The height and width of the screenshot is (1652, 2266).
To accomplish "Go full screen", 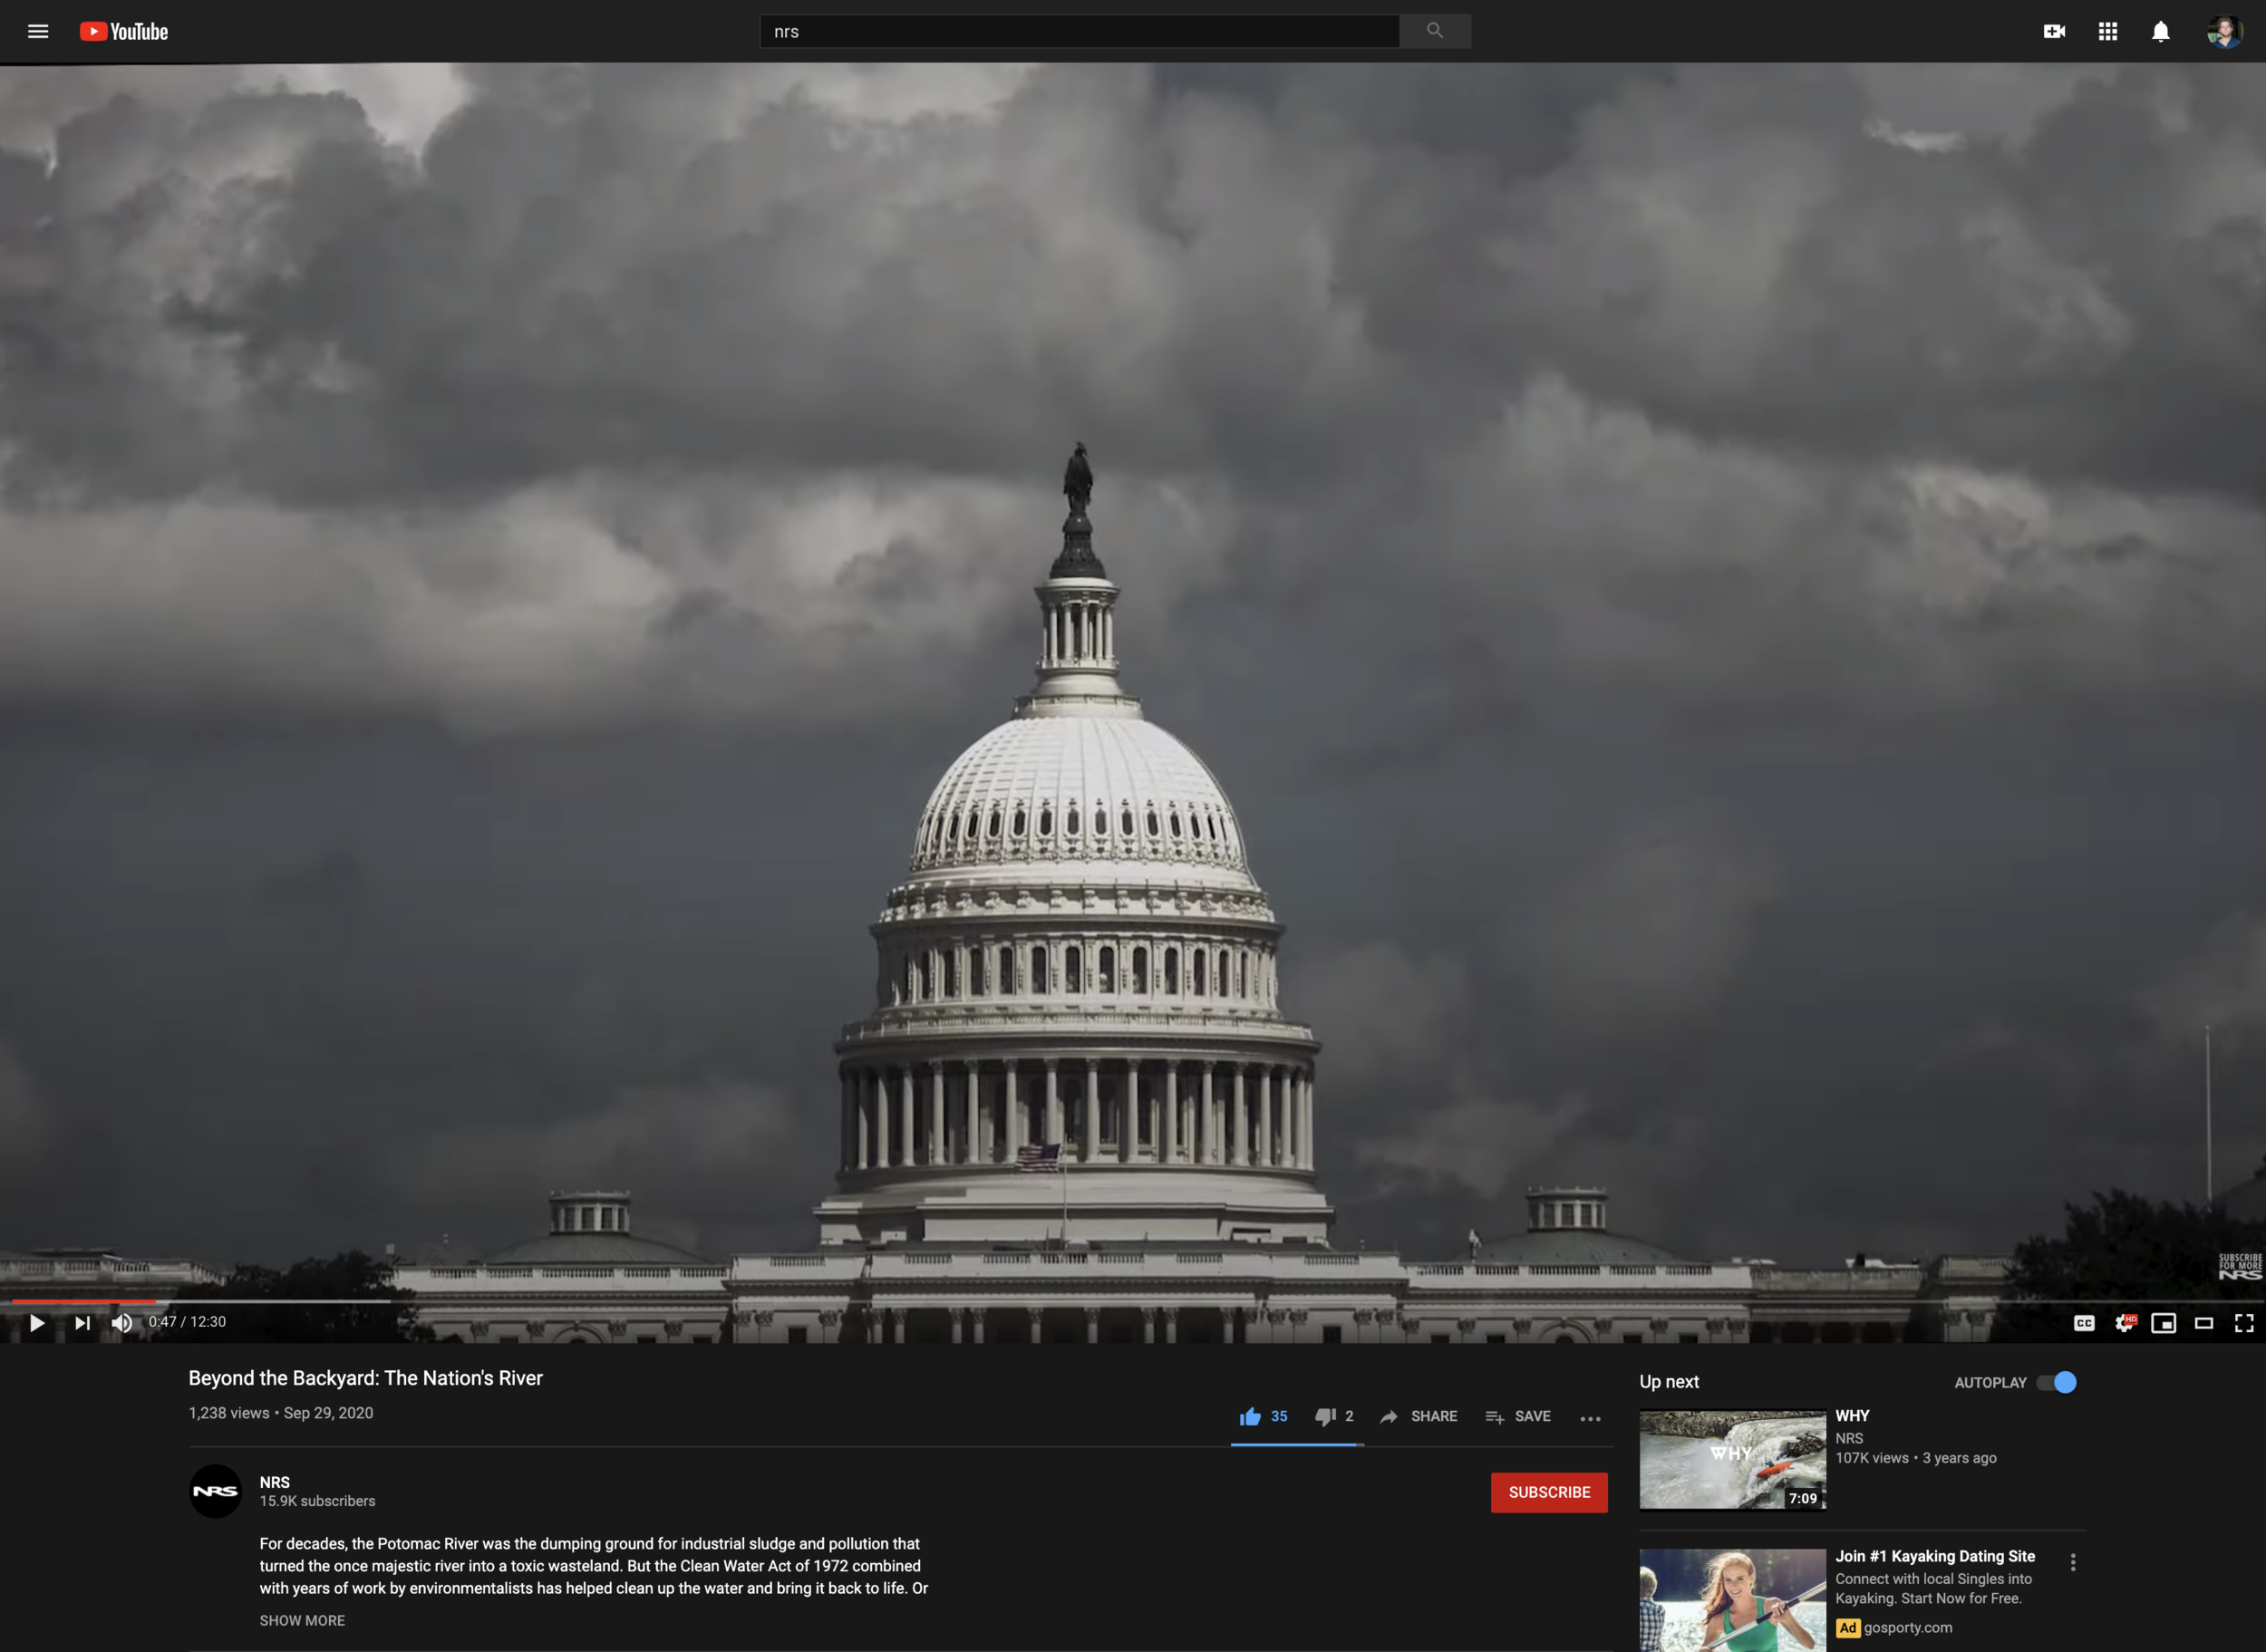I will [x=2244, y=1323].
